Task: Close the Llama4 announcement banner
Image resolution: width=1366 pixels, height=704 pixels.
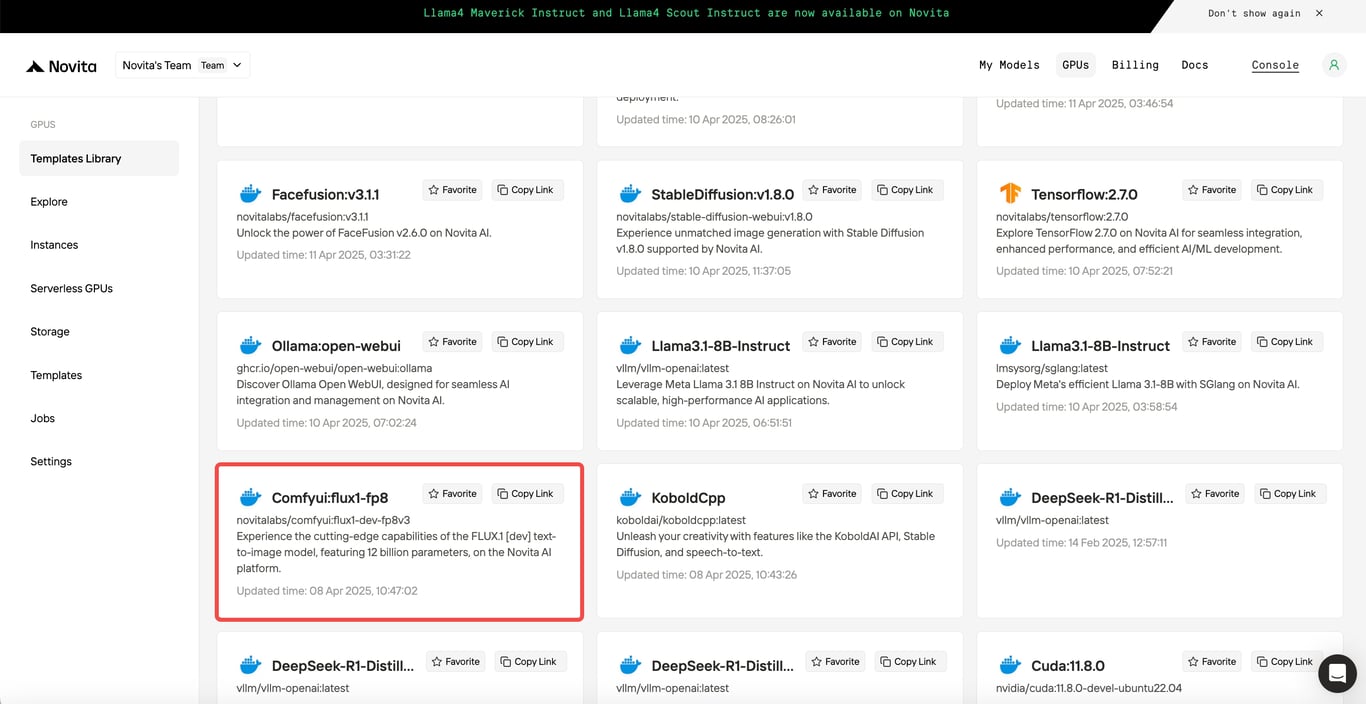Action: point(1319,13)
